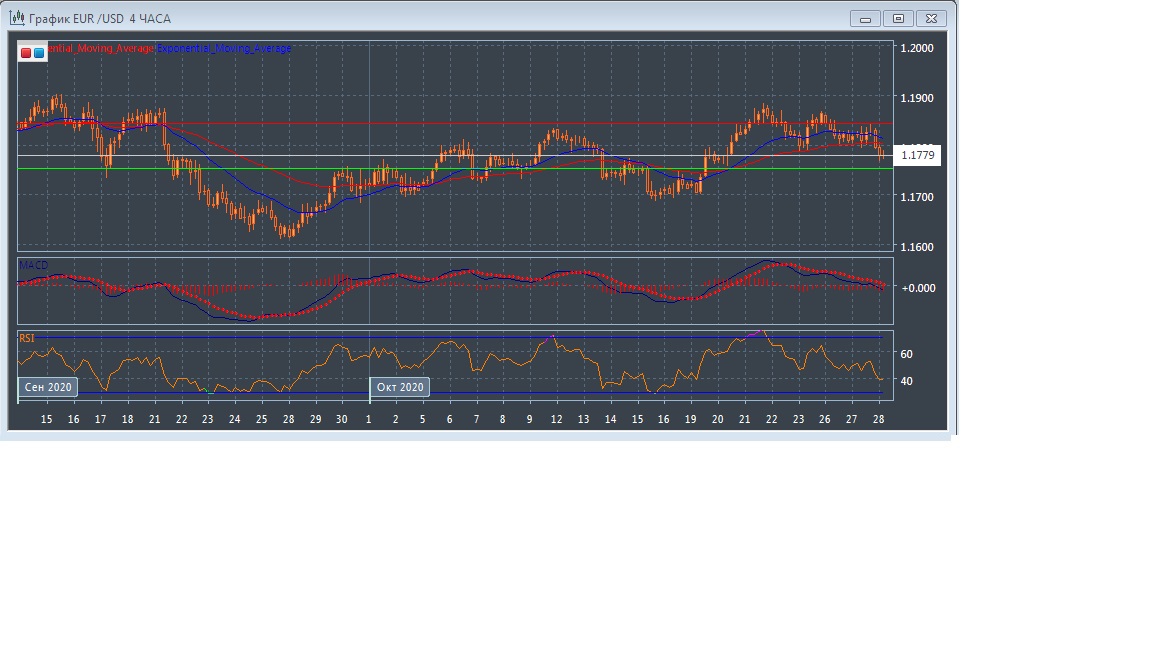Click the MACD +0.000 axis label
The width and height of the screenshot is (1152, 648).
[x=917, y=288]
